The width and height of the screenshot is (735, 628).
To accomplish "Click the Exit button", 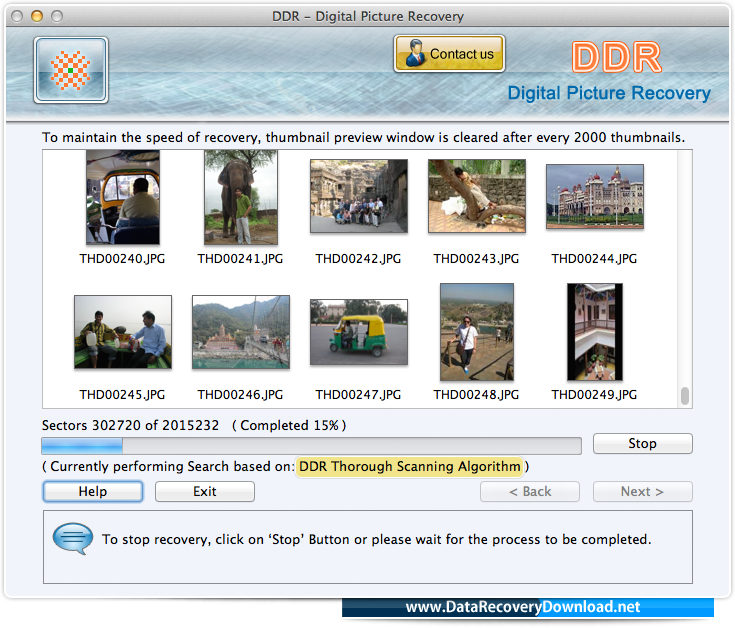I will click(205, 491).
